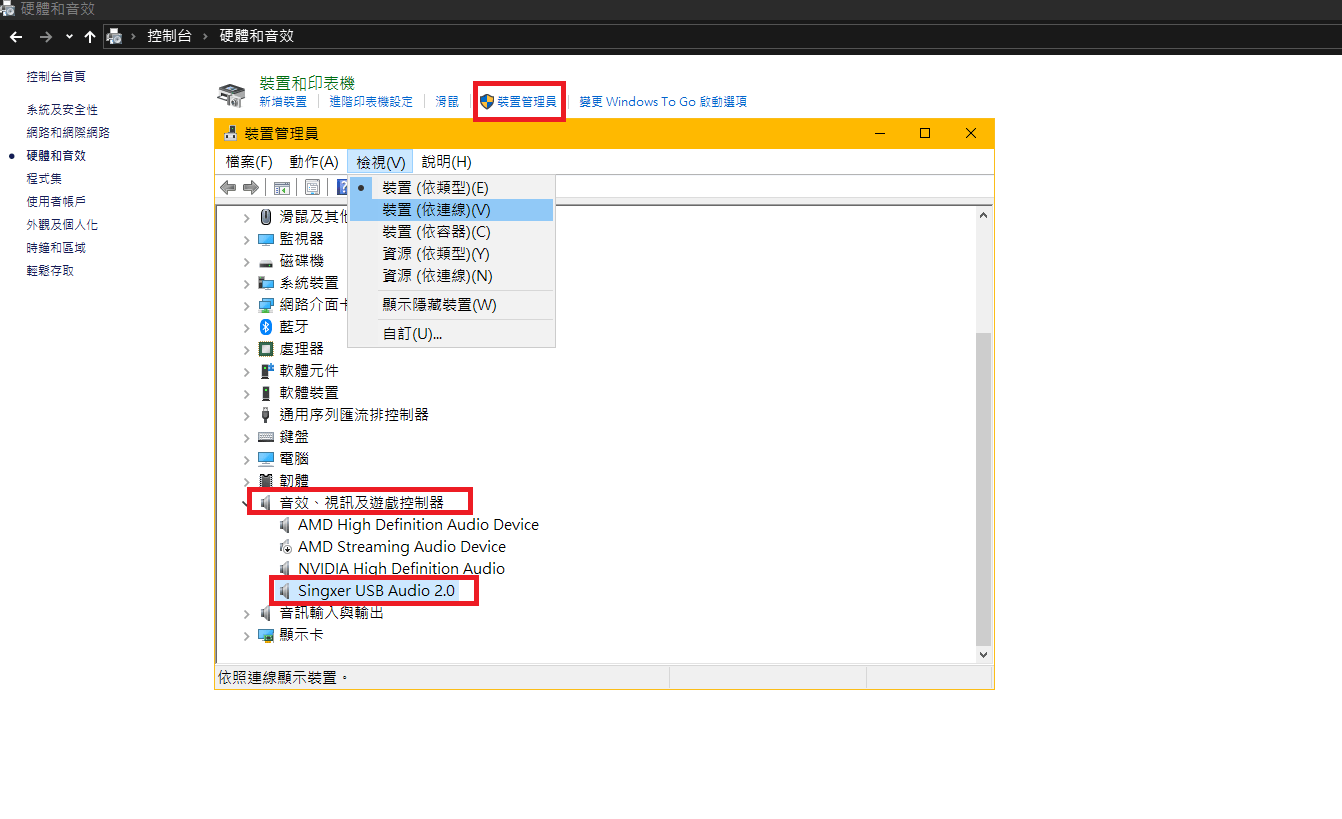Click the 顯示卡 display adapter icon
Screen dimensions: 1342x819
tap(266, 635)
